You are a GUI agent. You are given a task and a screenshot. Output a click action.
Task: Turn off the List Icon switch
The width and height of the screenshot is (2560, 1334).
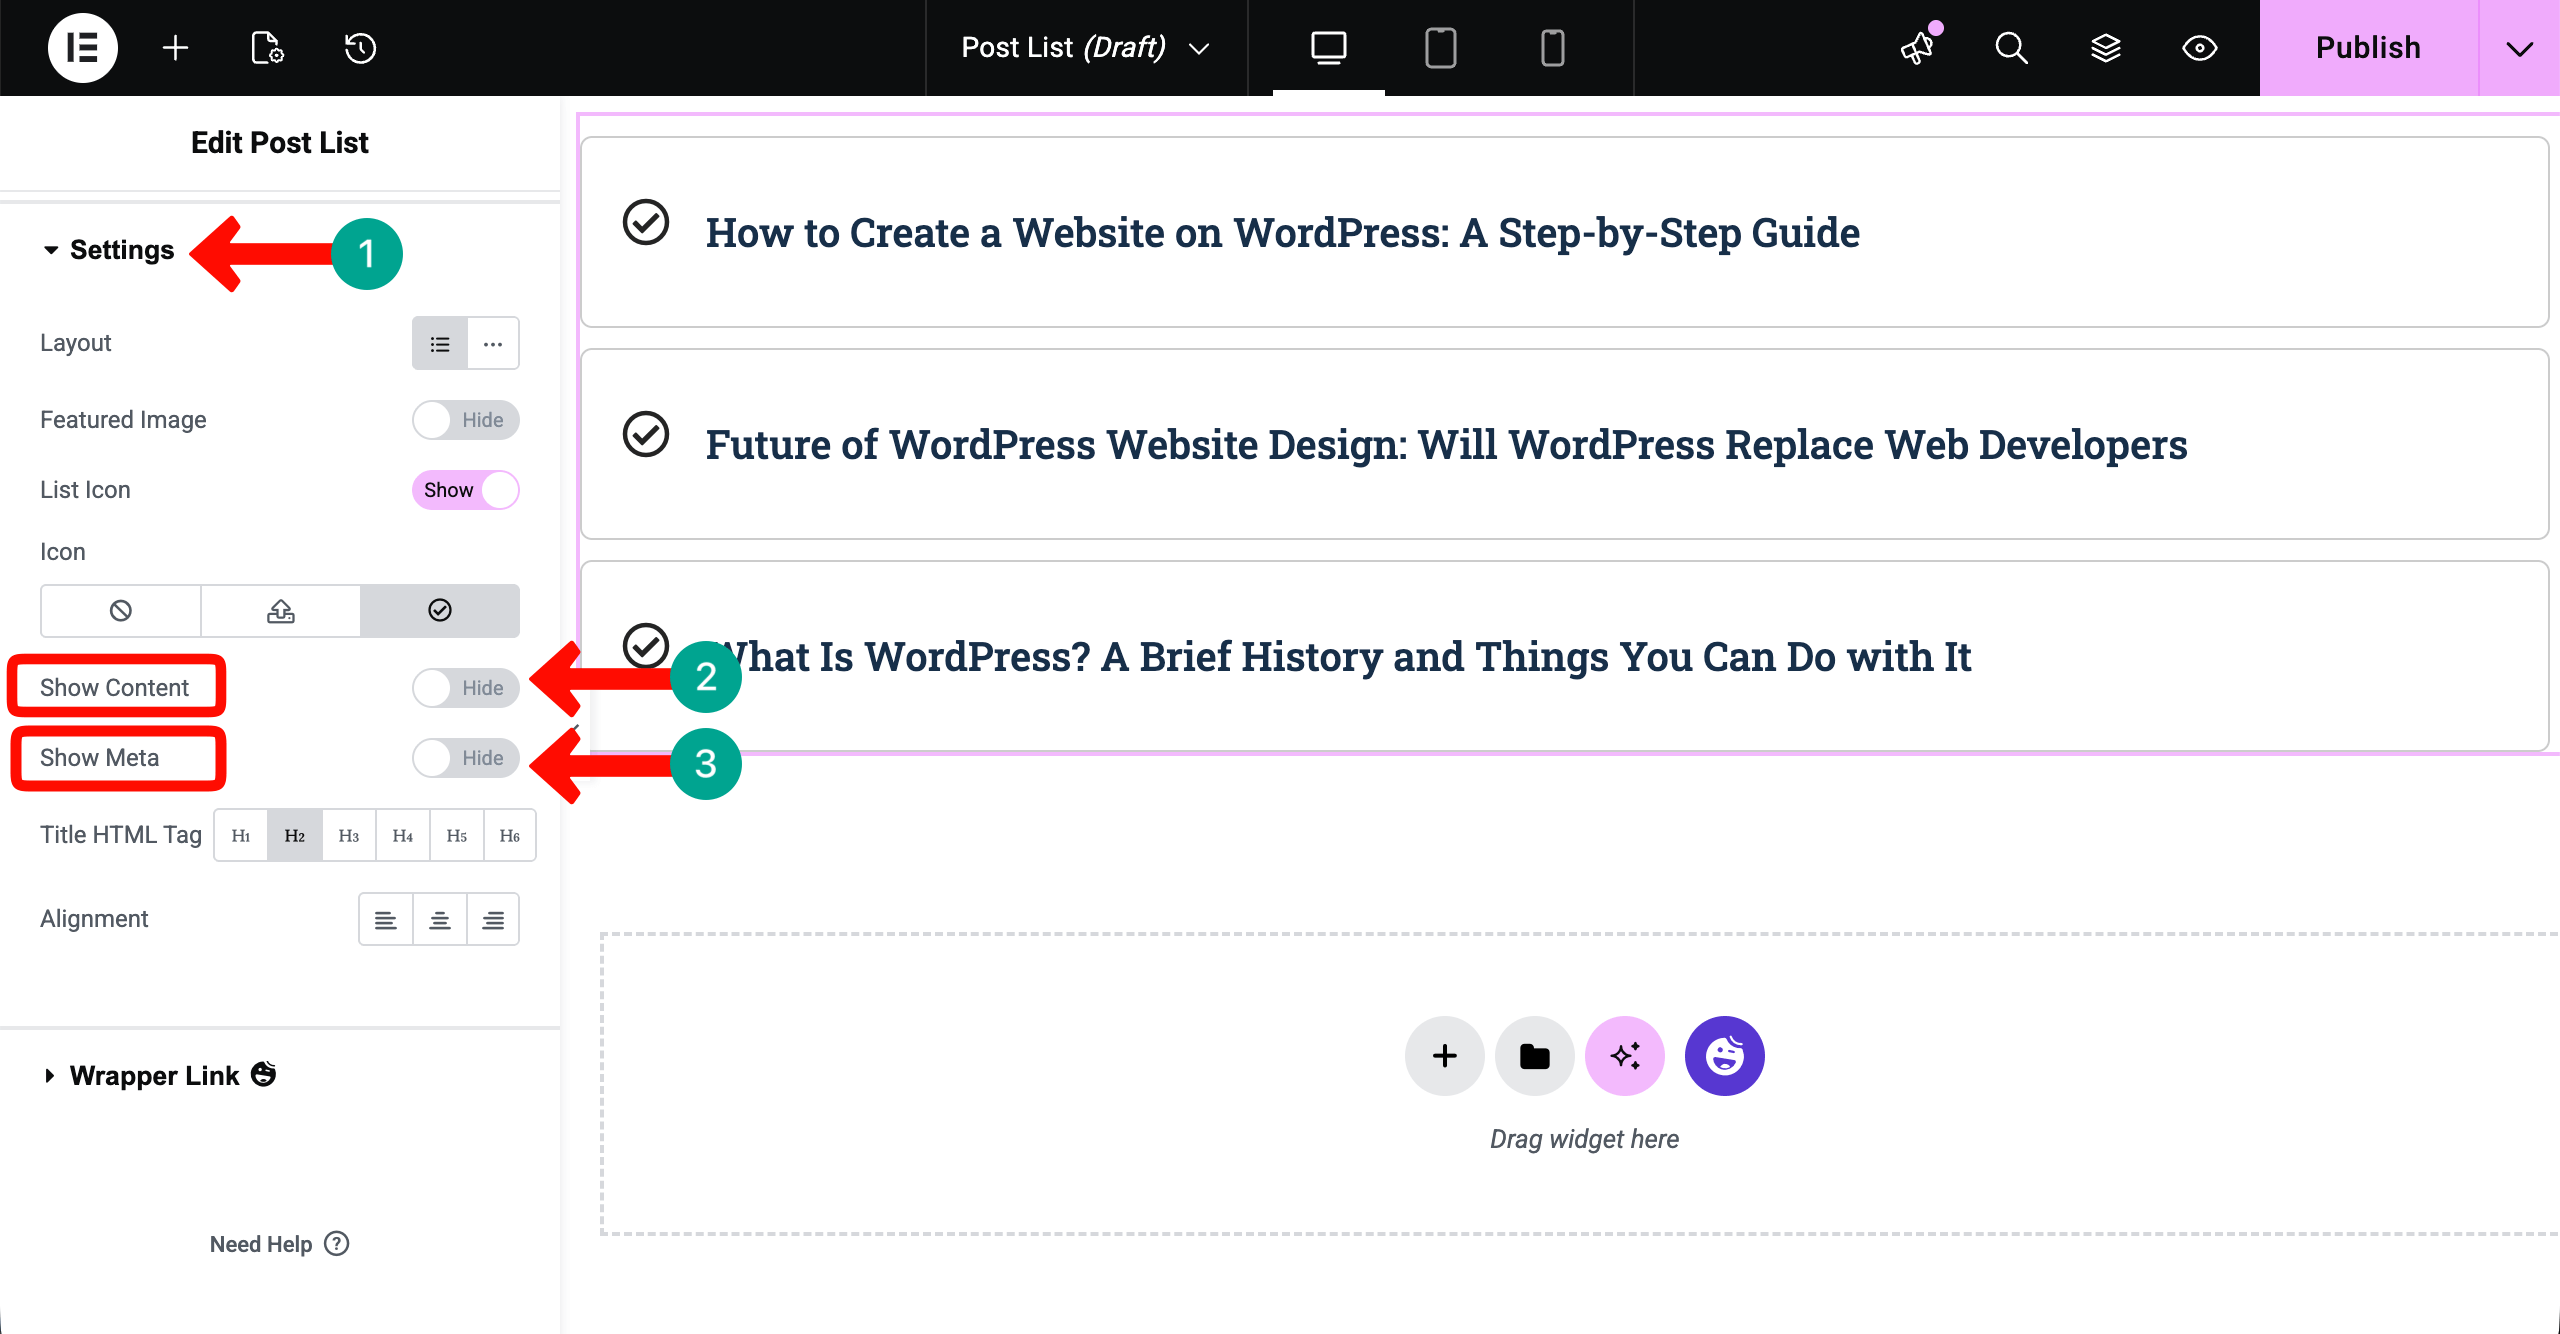466,490
